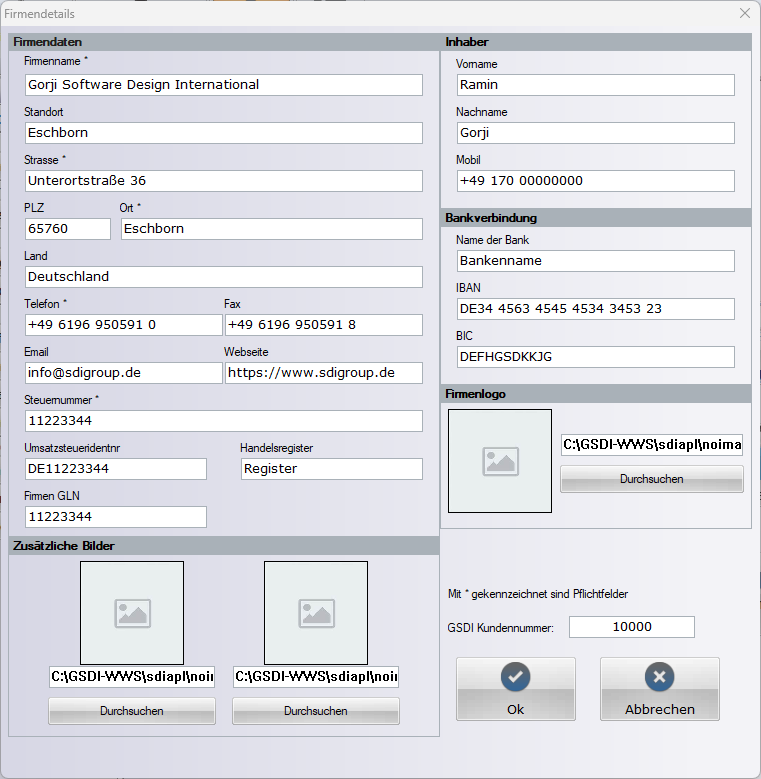Viewport: 761px width, 779px height.
Task: Click the PLZ field with 65760
Action: (x=68, y=229)
